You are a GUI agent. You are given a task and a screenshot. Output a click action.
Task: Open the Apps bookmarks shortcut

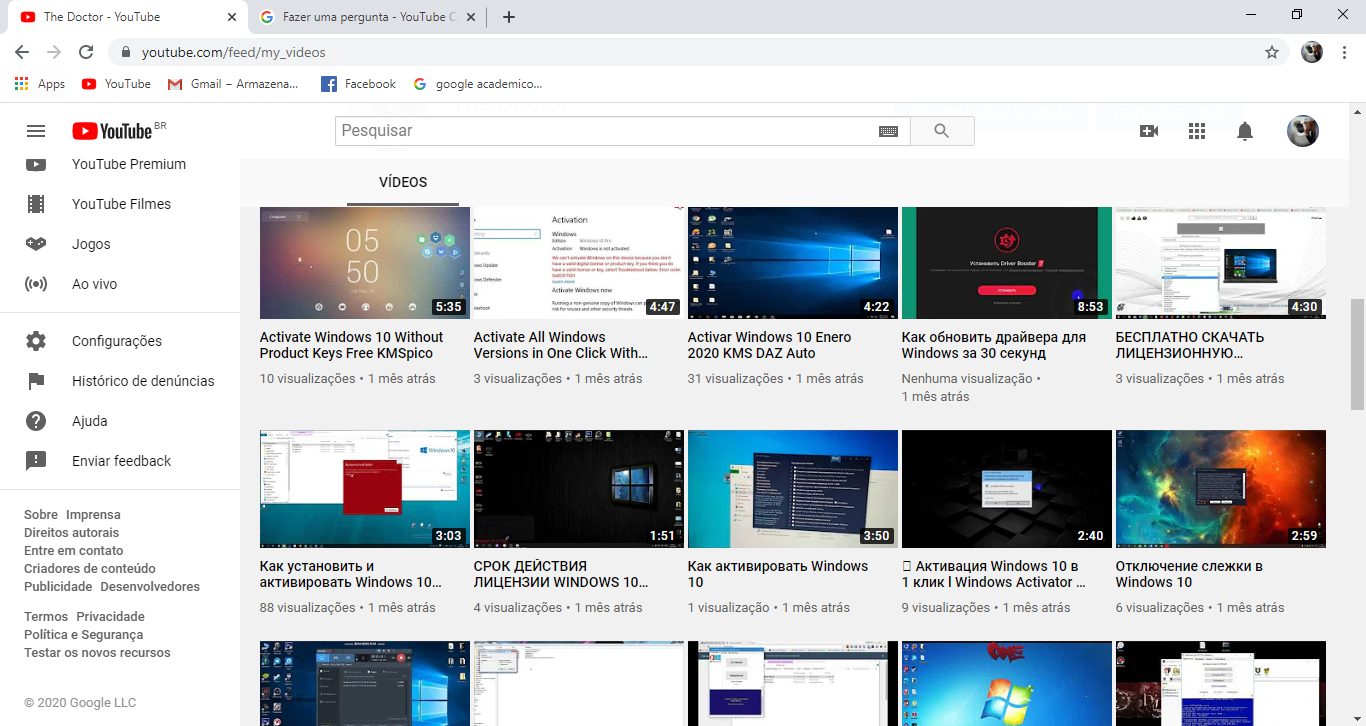tap(41, 84)
